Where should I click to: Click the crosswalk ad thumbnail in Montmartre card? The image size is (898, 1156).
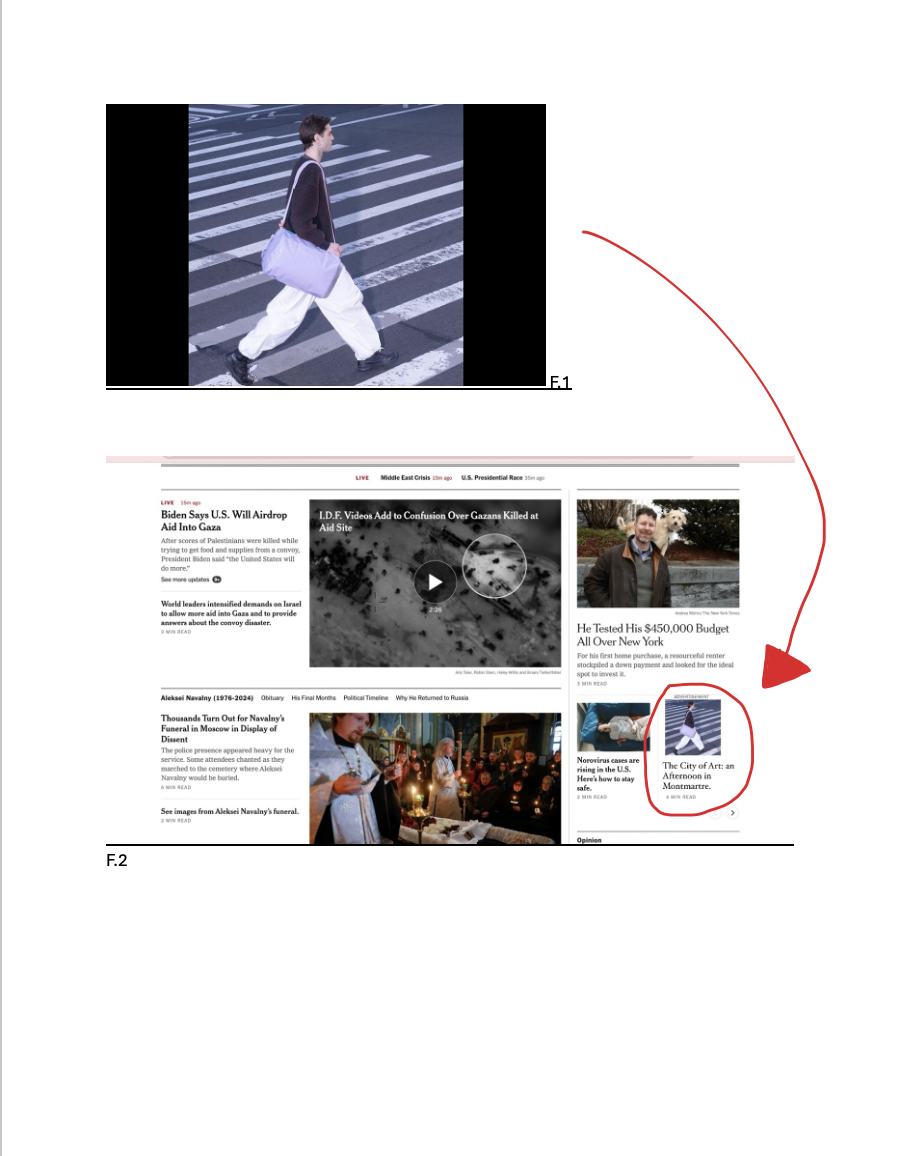(693, 727)
